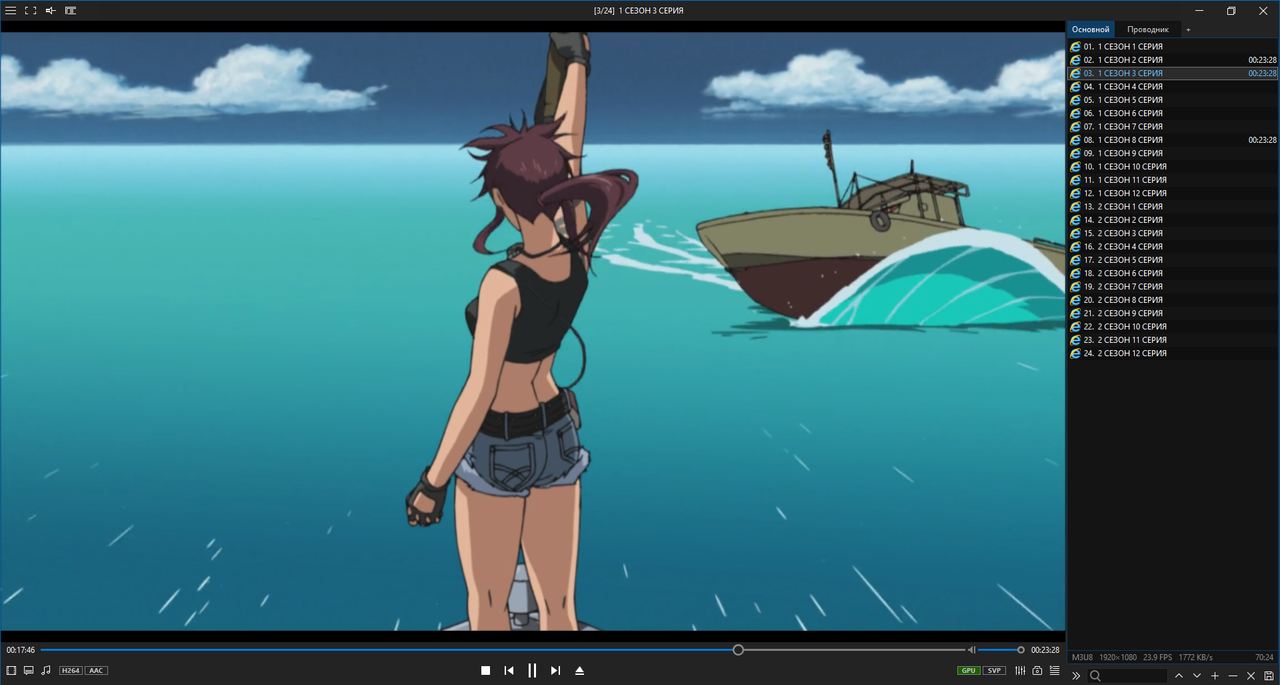Screen dimensions: 1280x685
Task: Switch to the Основной tab
Action: click(x=1091, y=30)
